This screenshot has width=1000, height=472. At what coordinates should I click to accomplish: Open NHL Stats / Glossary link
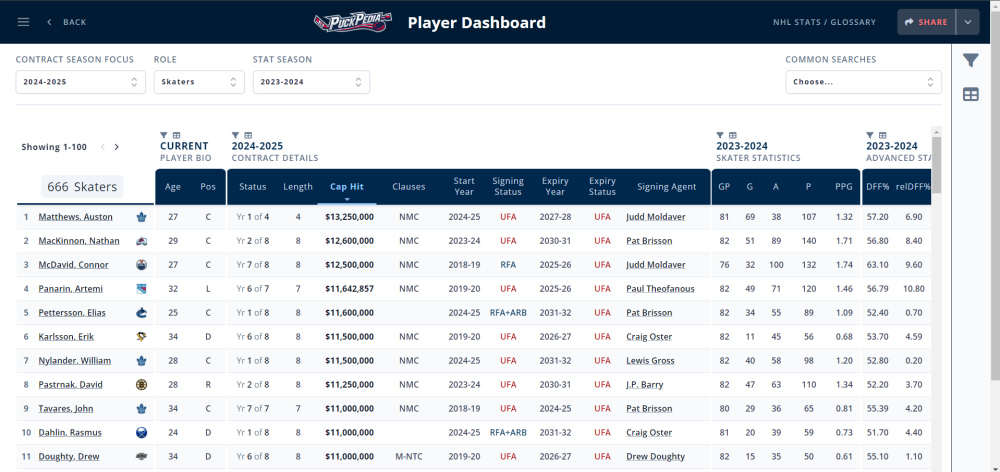point(824,22)
